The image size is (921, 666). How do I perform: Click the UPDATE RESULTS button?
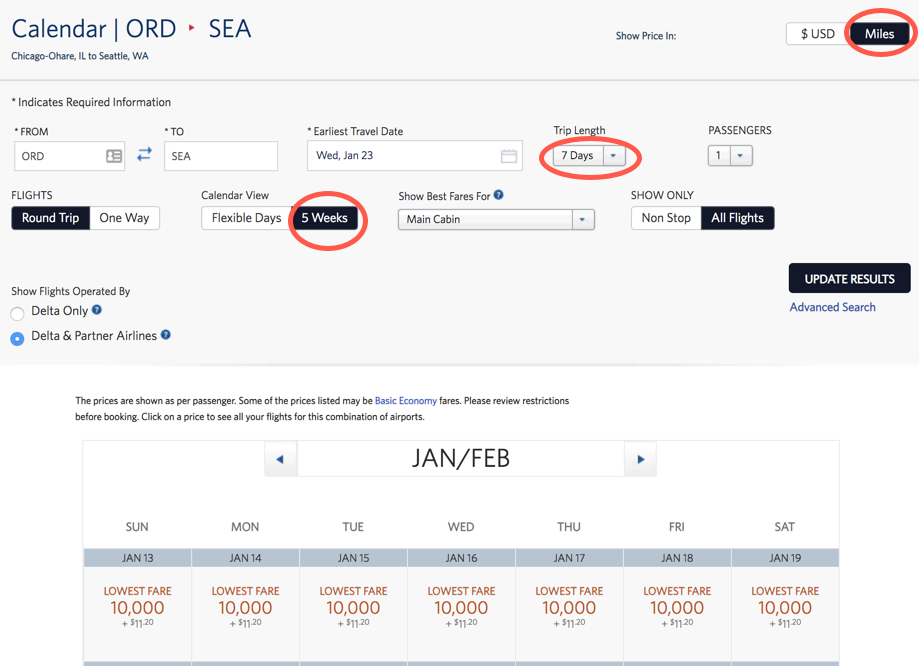click(849, 278)
